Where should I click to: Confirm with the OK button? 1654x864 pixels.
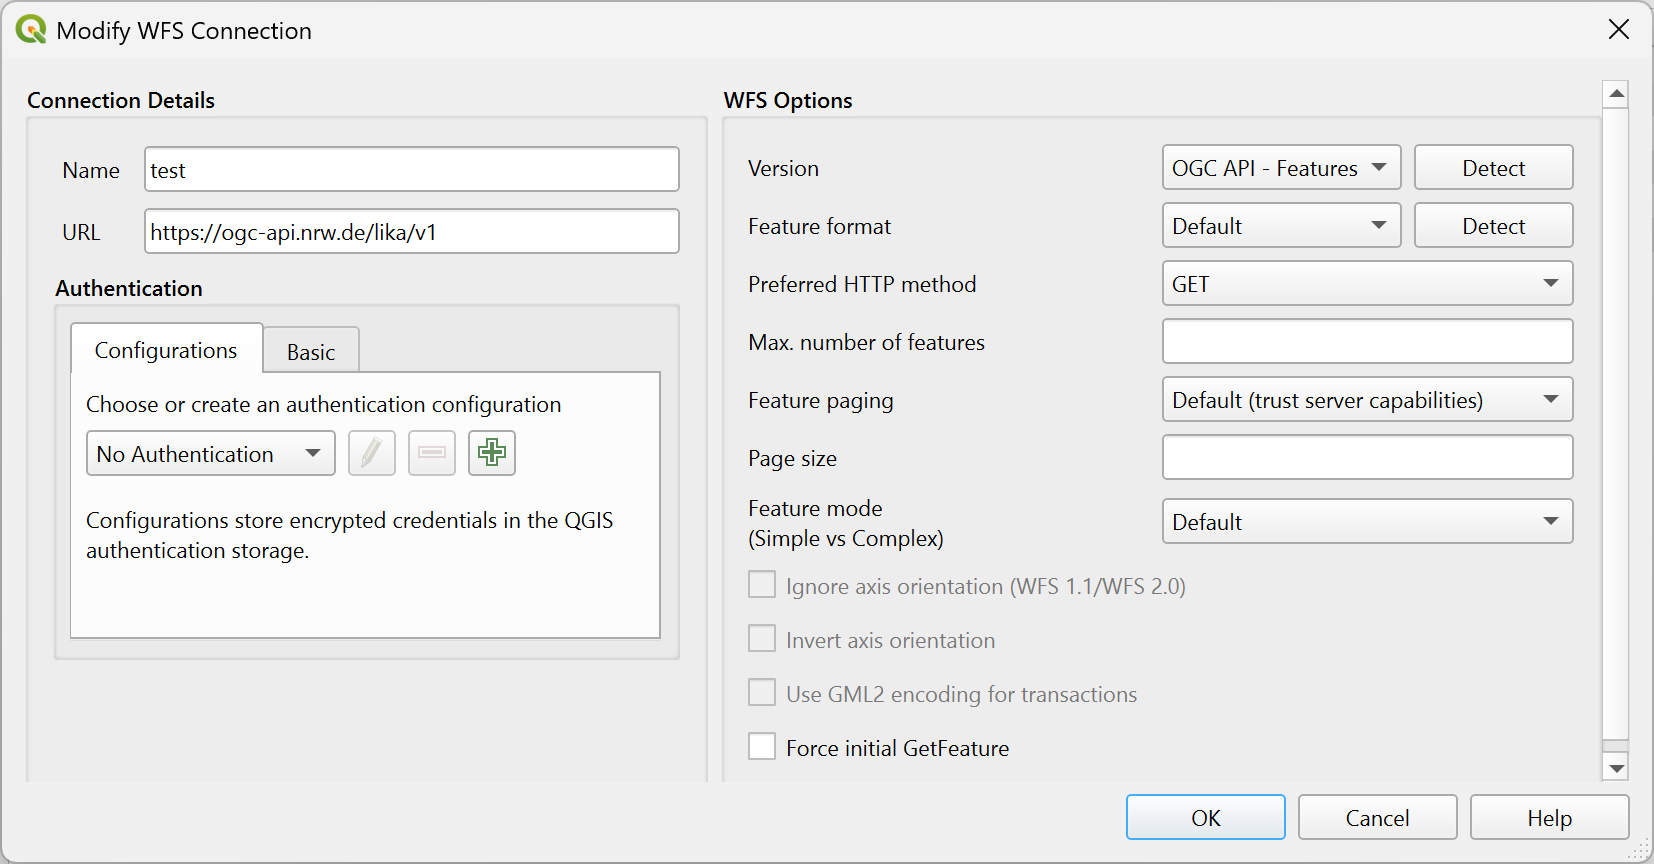(x=1205, y=818)
